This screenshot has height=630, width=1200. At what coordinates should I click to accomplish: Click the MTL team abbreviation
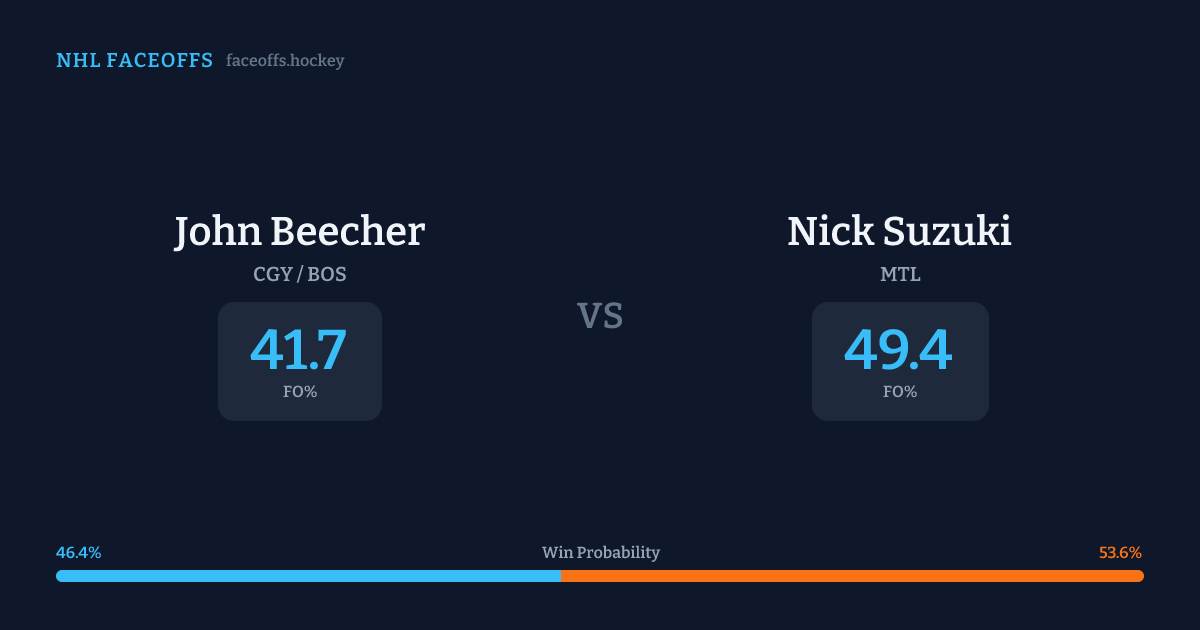click(x=899, y=274)
